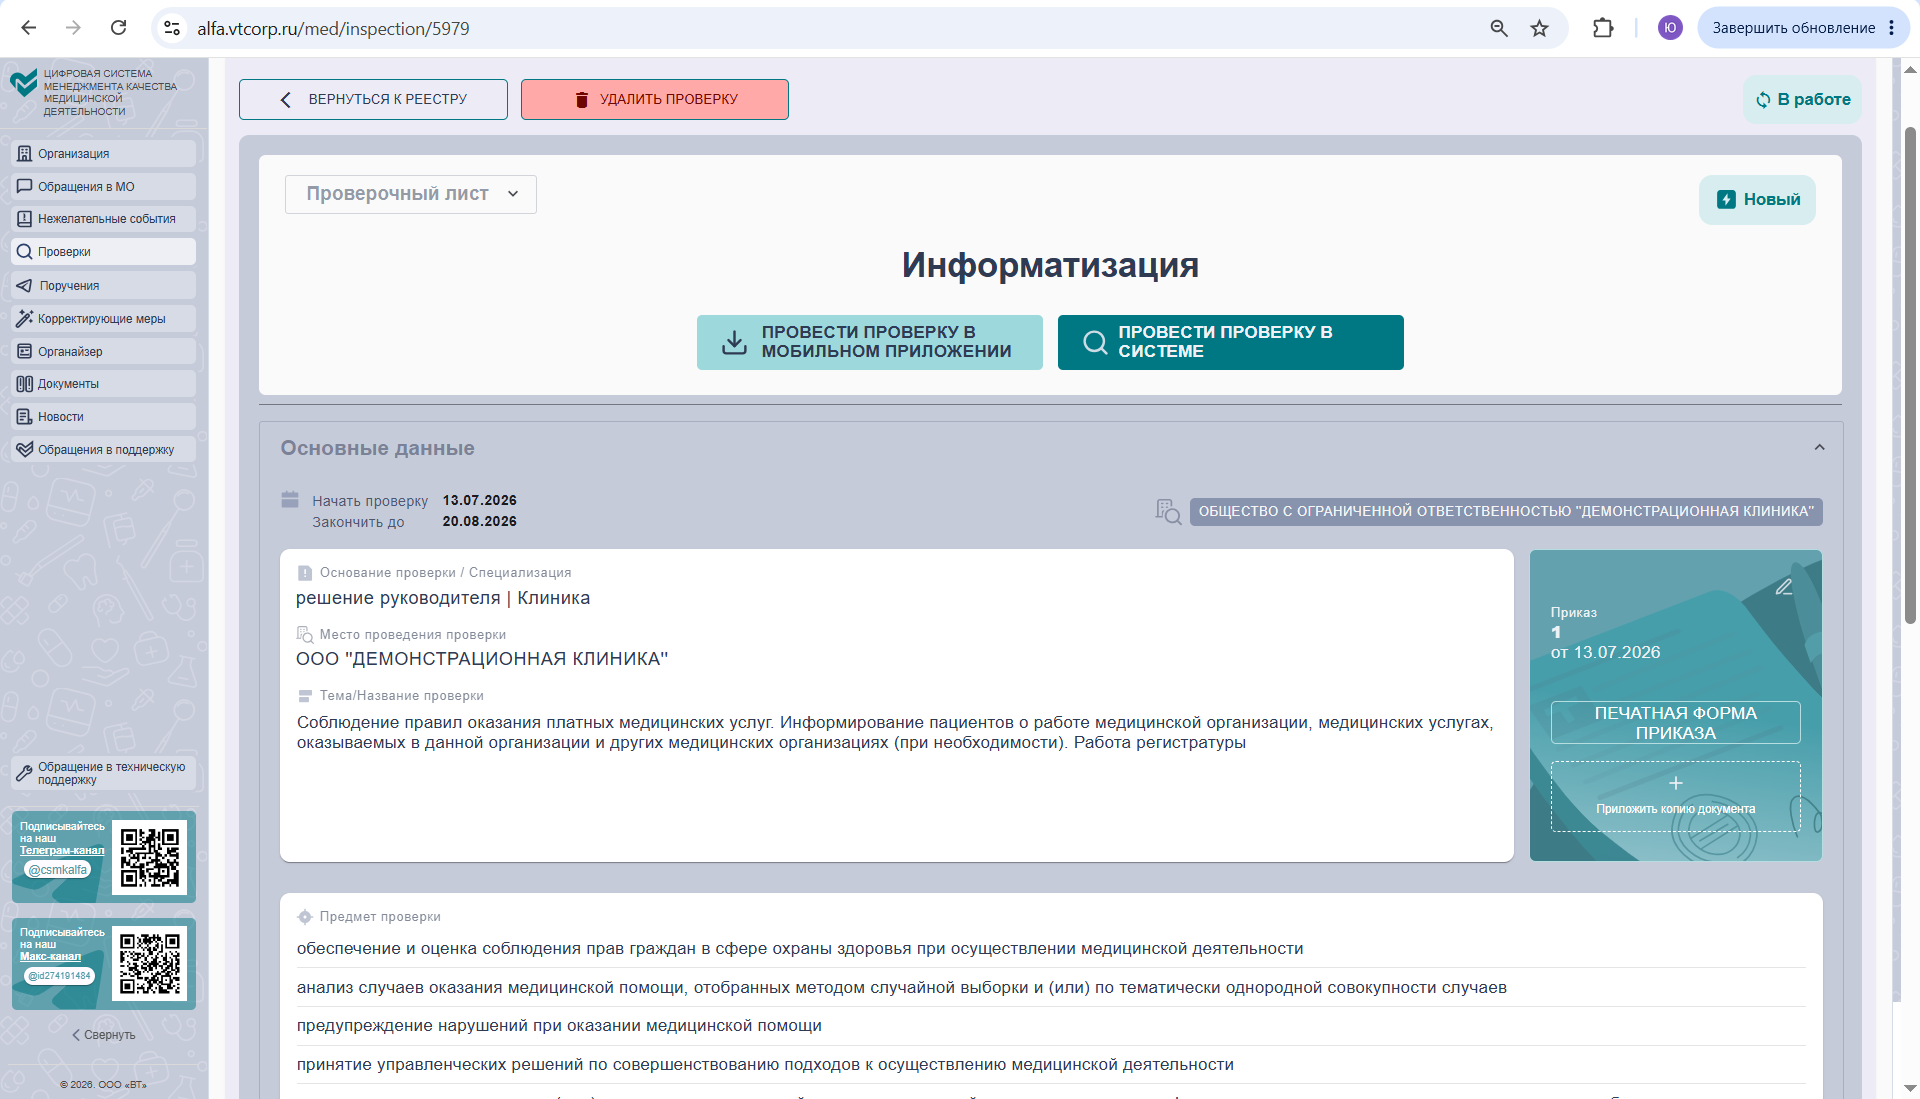Click the browser reload icon
1920x1099 pixels.
(118, 28)
